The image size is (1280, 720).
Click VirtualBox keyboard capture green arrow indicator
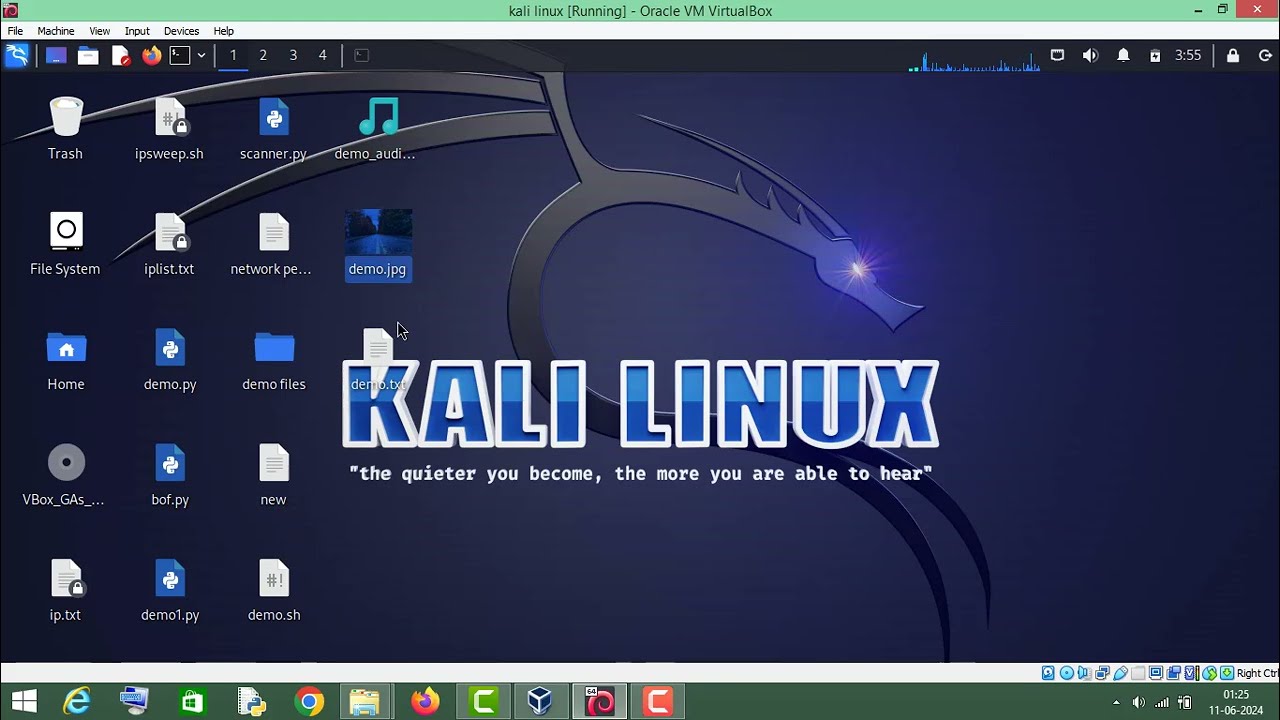click(x=1227, y=673)
